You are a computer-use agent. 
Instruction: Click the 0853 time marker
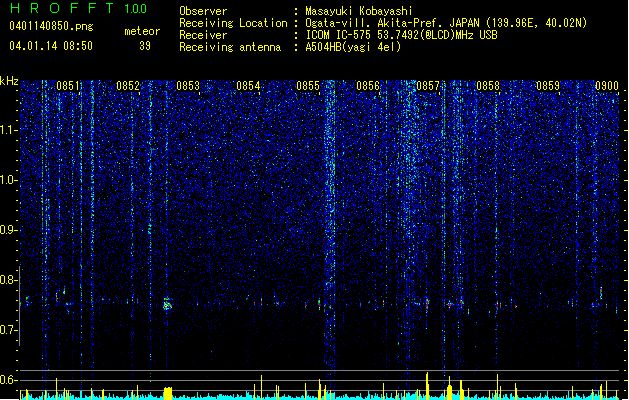click(188, 86)
